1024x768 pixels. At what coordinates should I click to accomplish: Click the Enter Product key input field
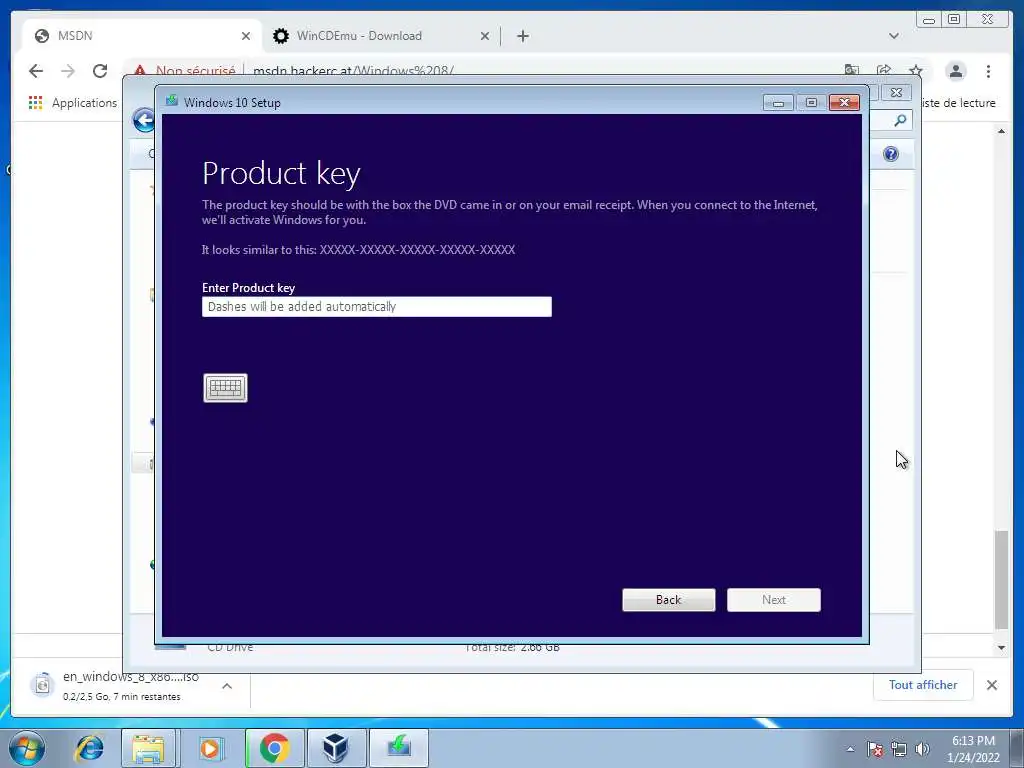pyautogui.click(x=377, y=307)
